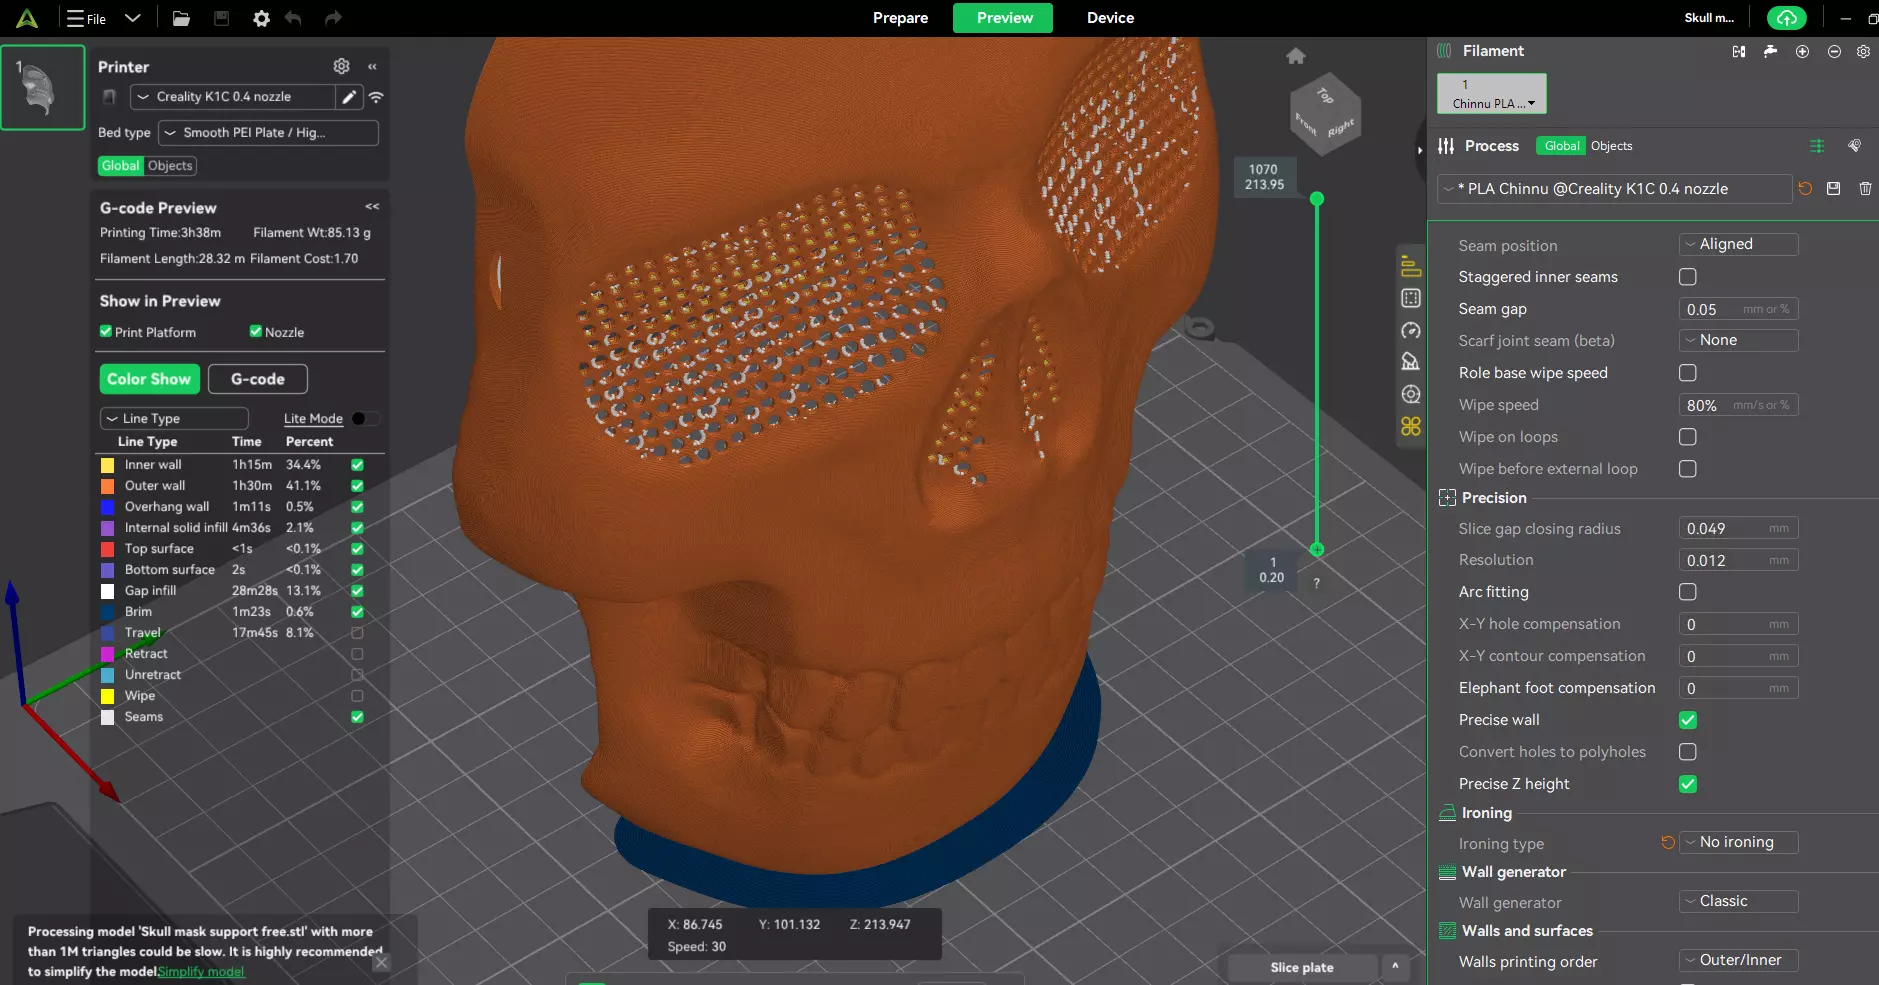The height and width of the screenshot is (985, 1879).
Task: Click the top handle of layer slider
Action: pyautogui.click(x=1317, y=199)
